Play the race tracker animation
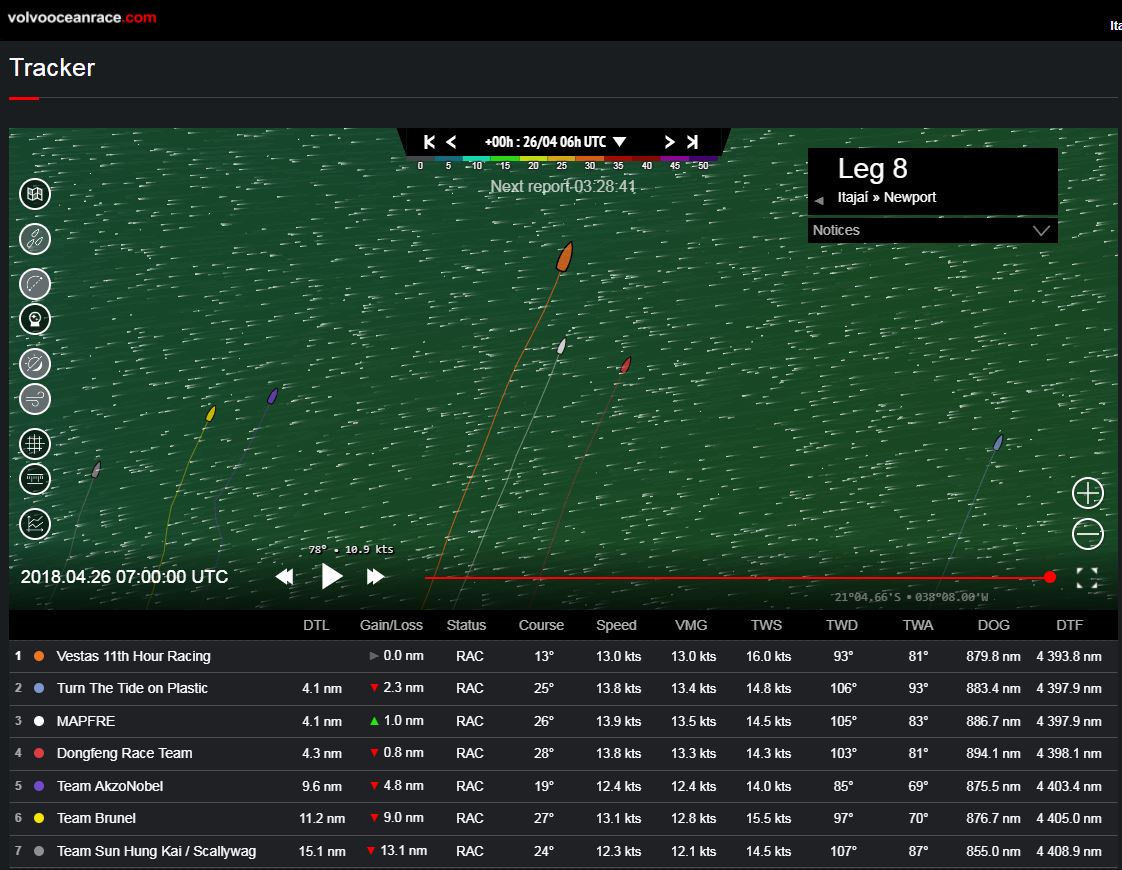 331,576
